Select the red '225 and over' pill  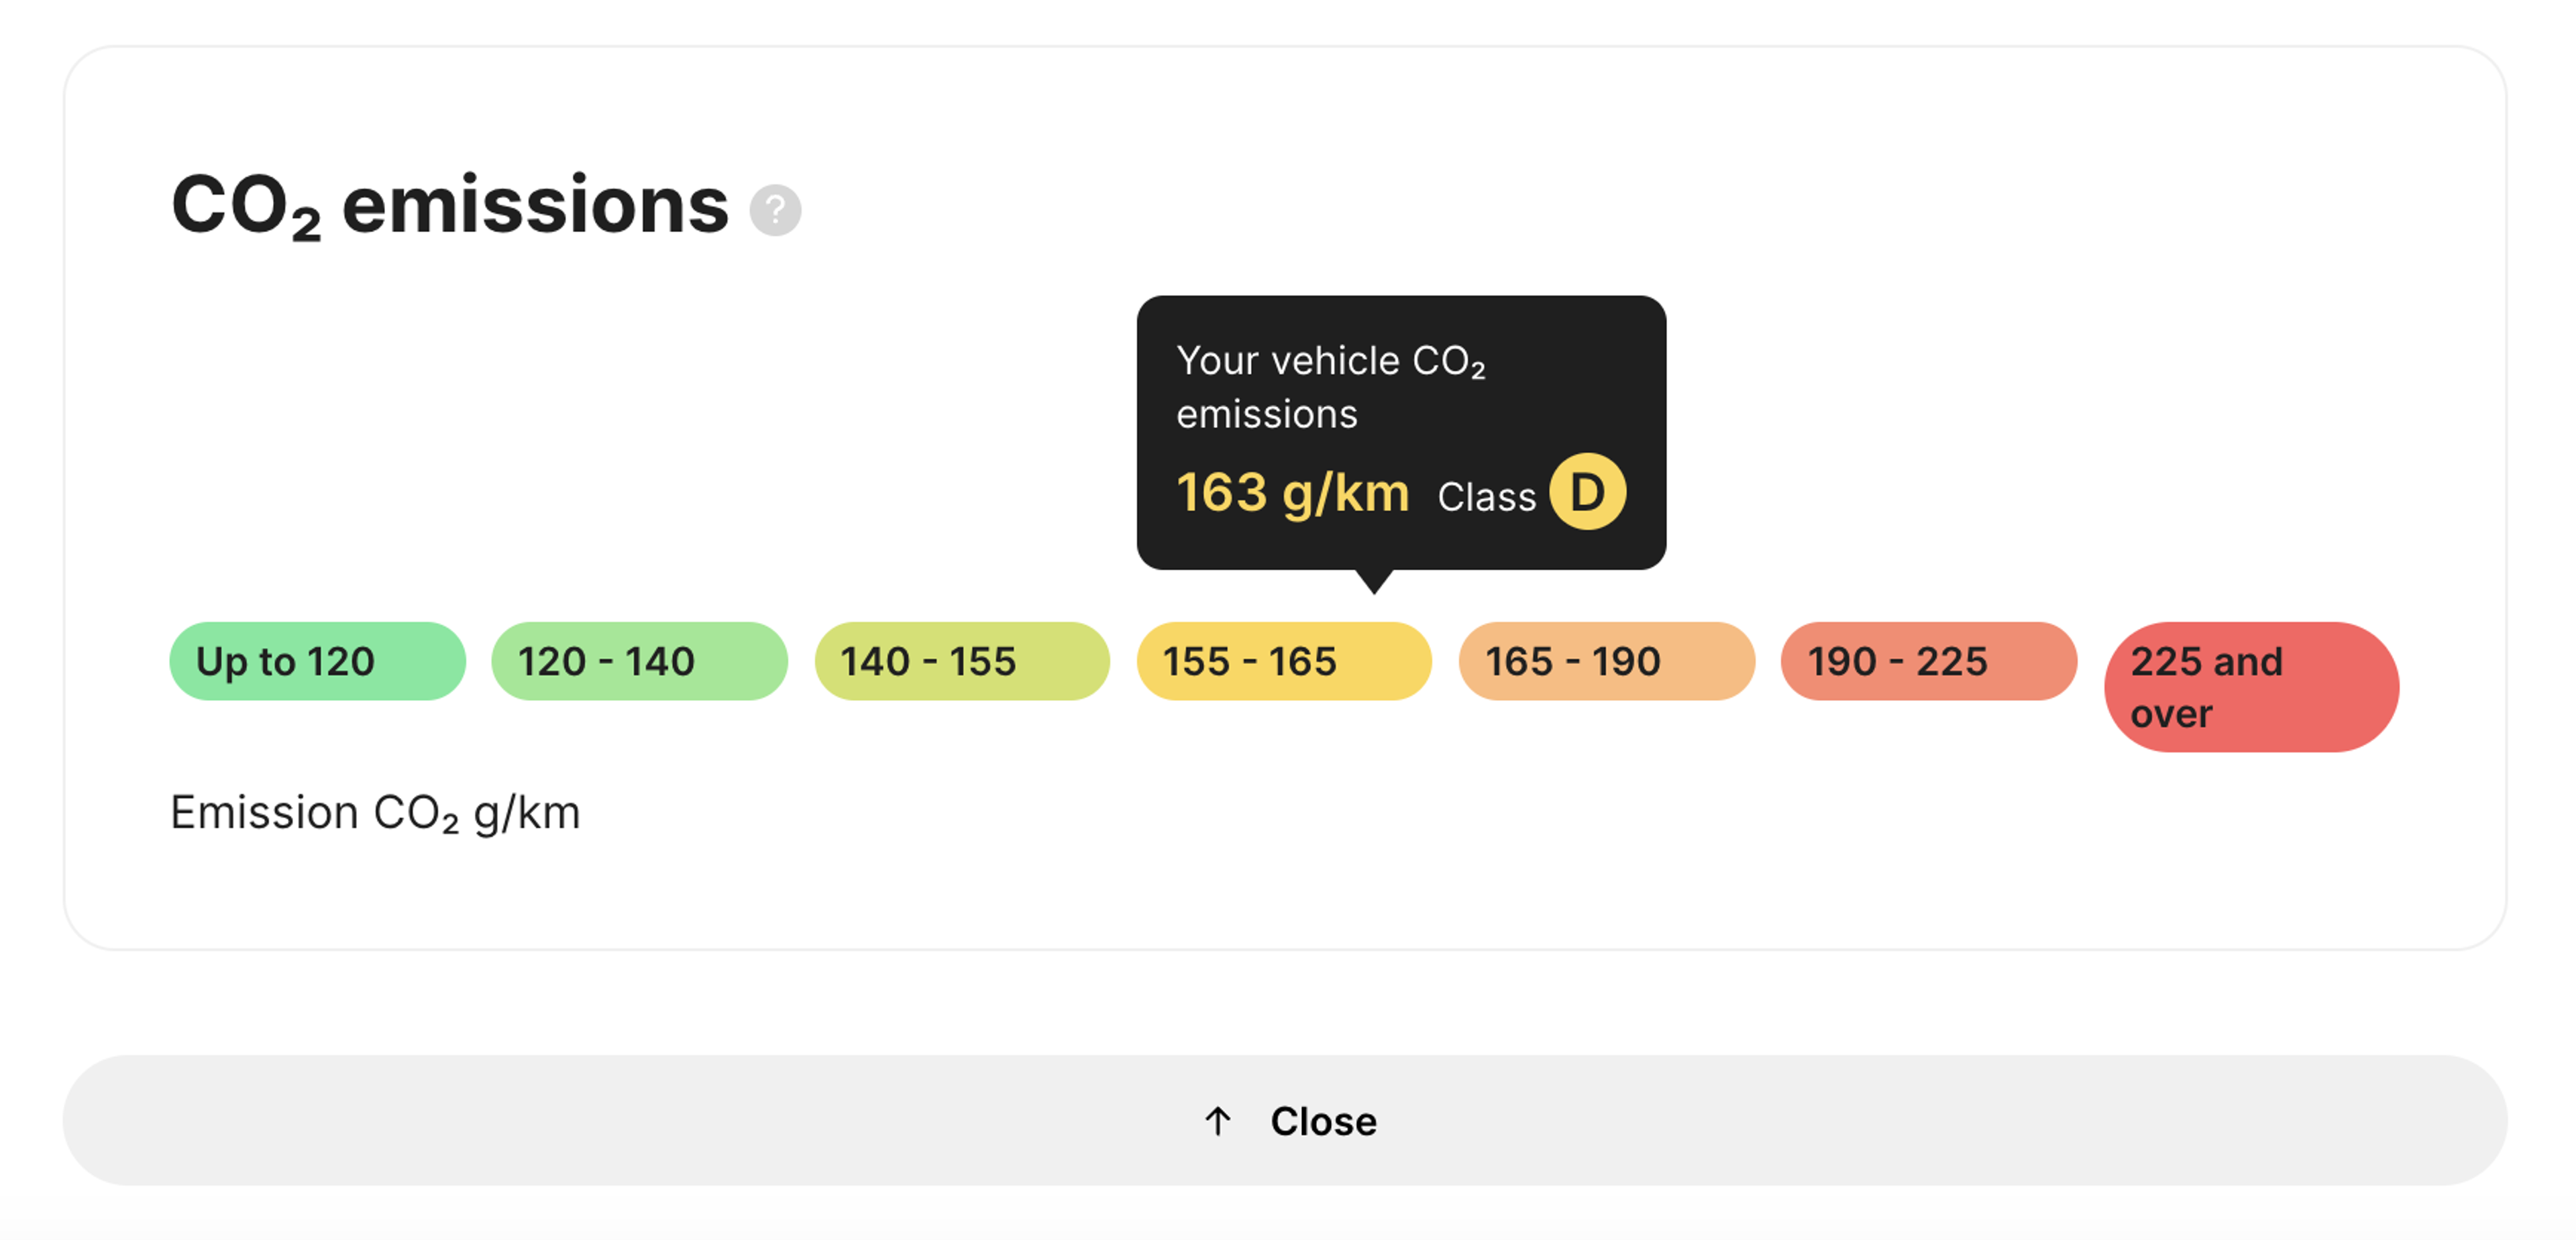pos(2251,687)
